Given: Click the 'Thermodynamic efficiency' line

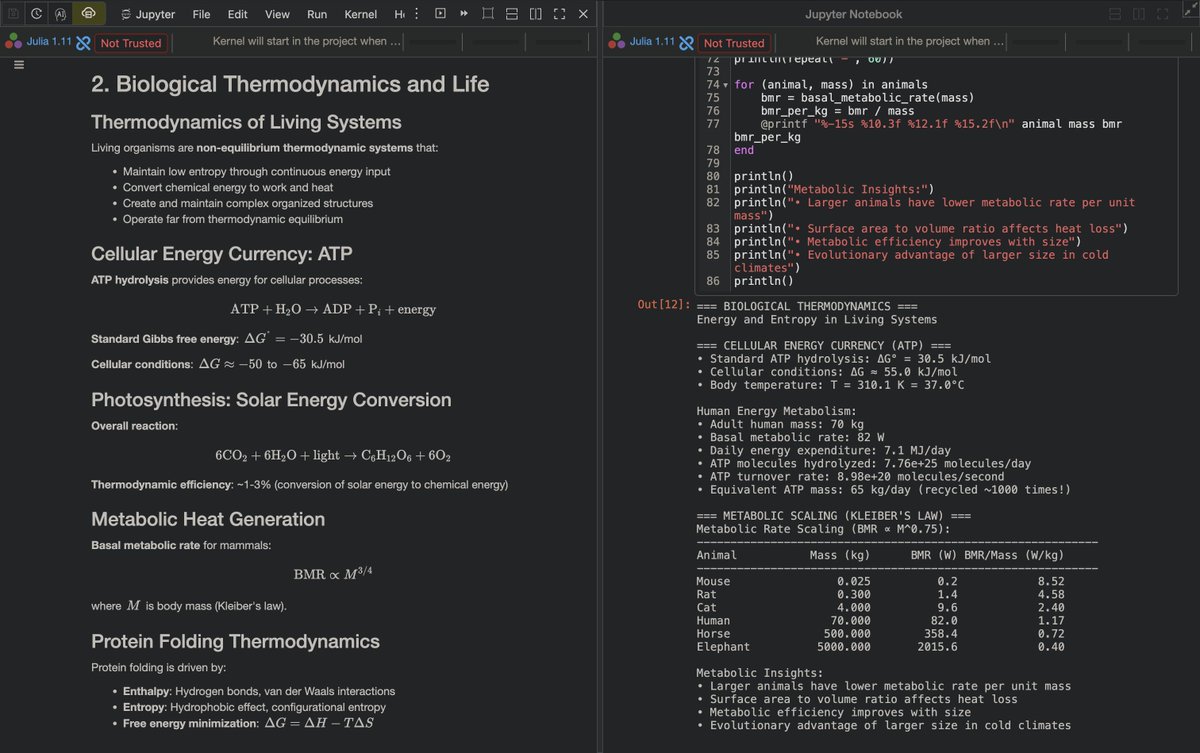Looking at the screenshot, I should coord(299,485).
